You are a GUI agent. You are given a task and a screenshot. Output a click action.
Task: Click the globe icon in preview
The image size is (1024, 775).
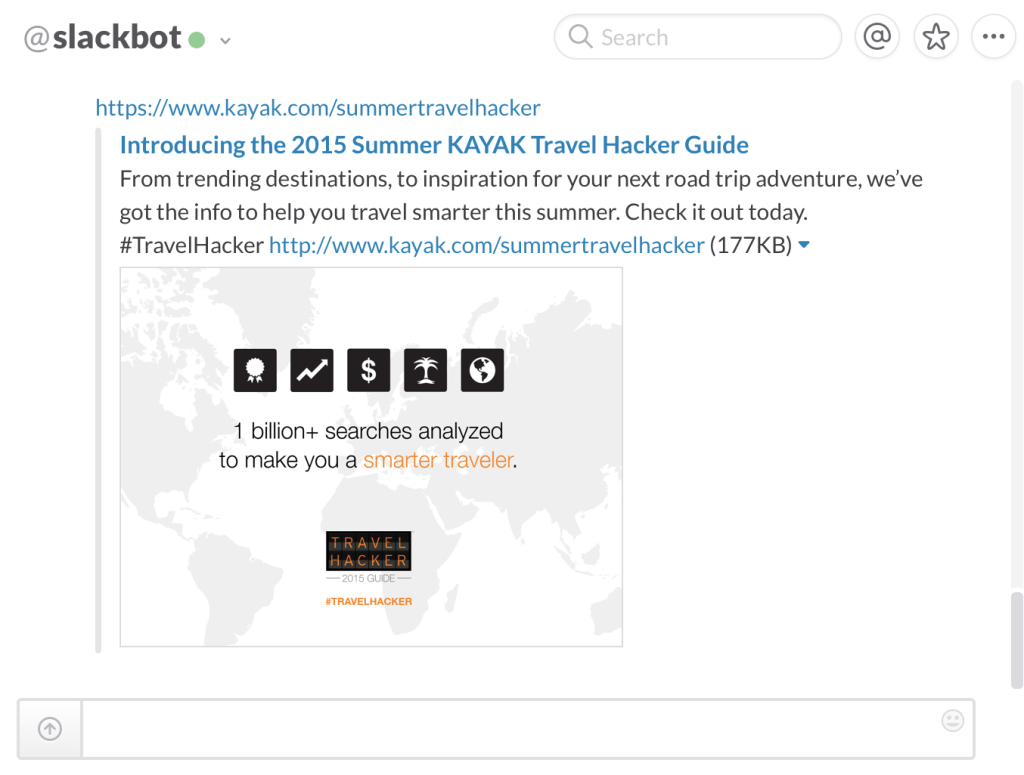482,370
